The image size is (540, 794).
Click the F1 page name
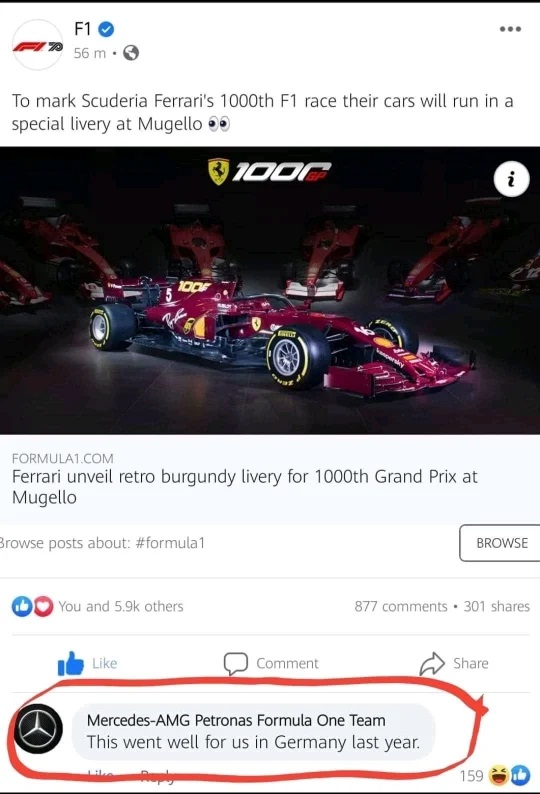(83, 29)
